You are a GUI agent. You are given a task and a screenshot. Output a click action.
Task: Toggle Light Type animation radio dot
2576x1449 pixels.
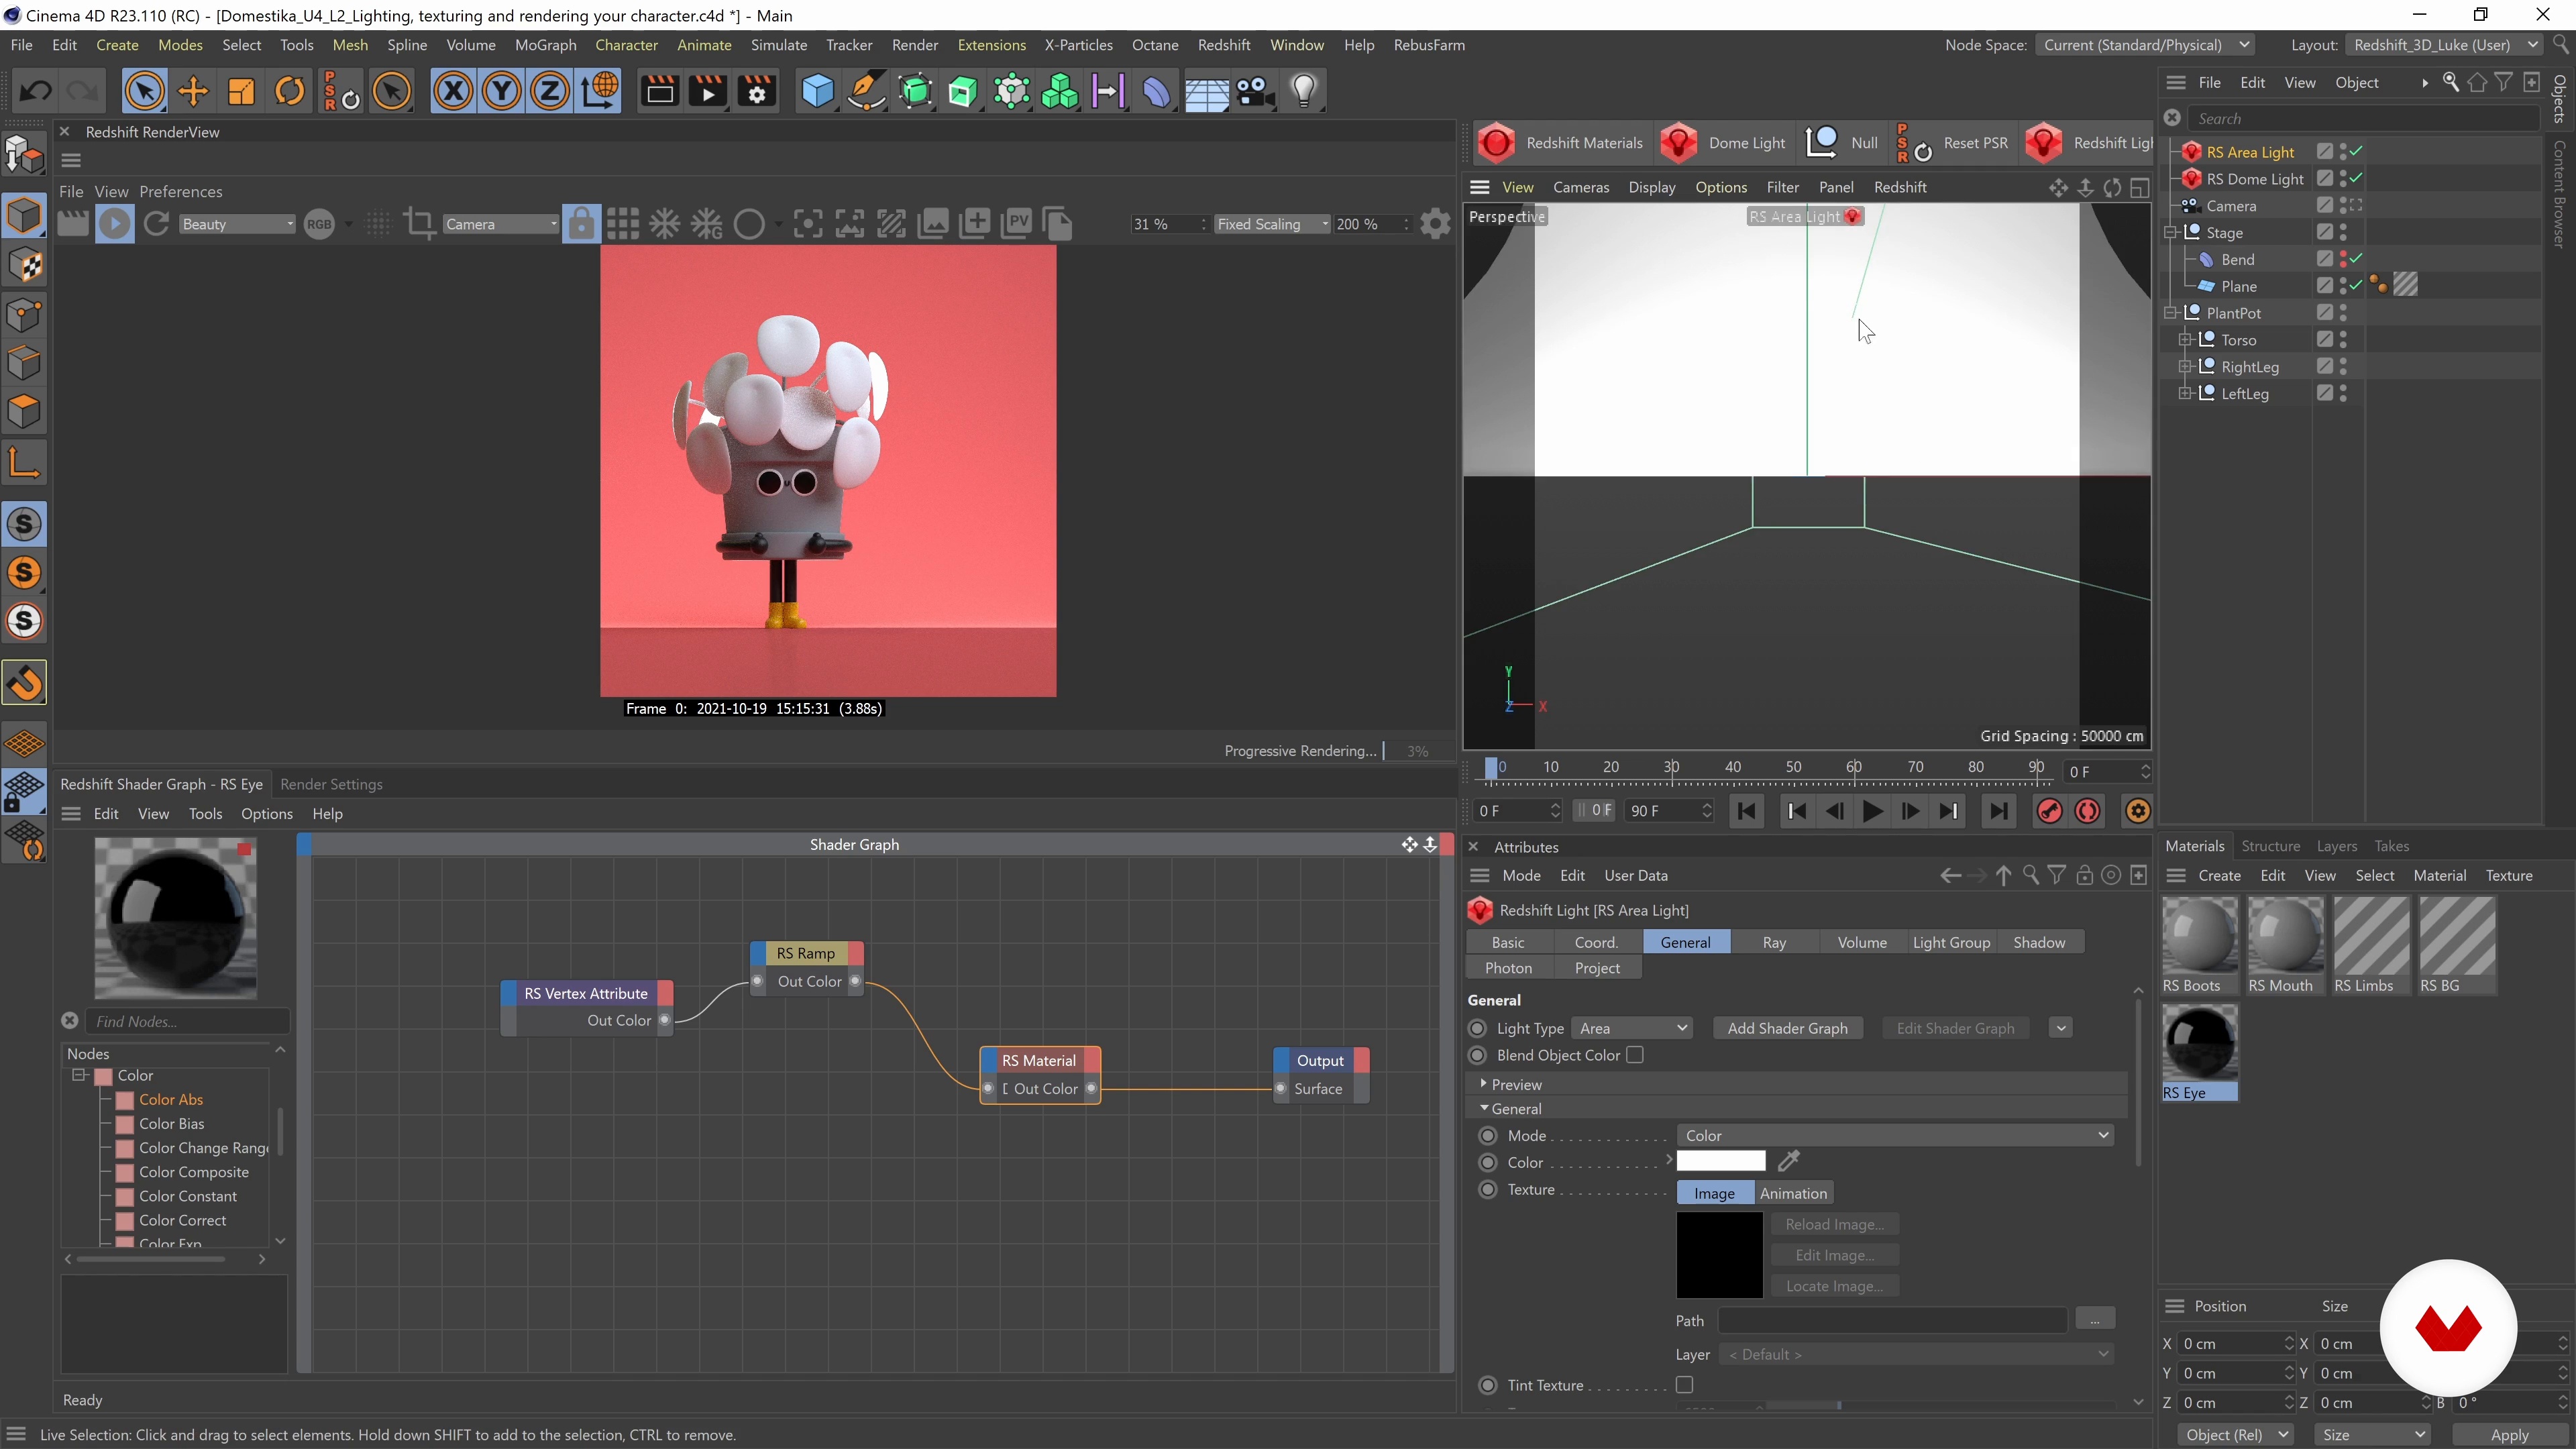(1478, 1028)
